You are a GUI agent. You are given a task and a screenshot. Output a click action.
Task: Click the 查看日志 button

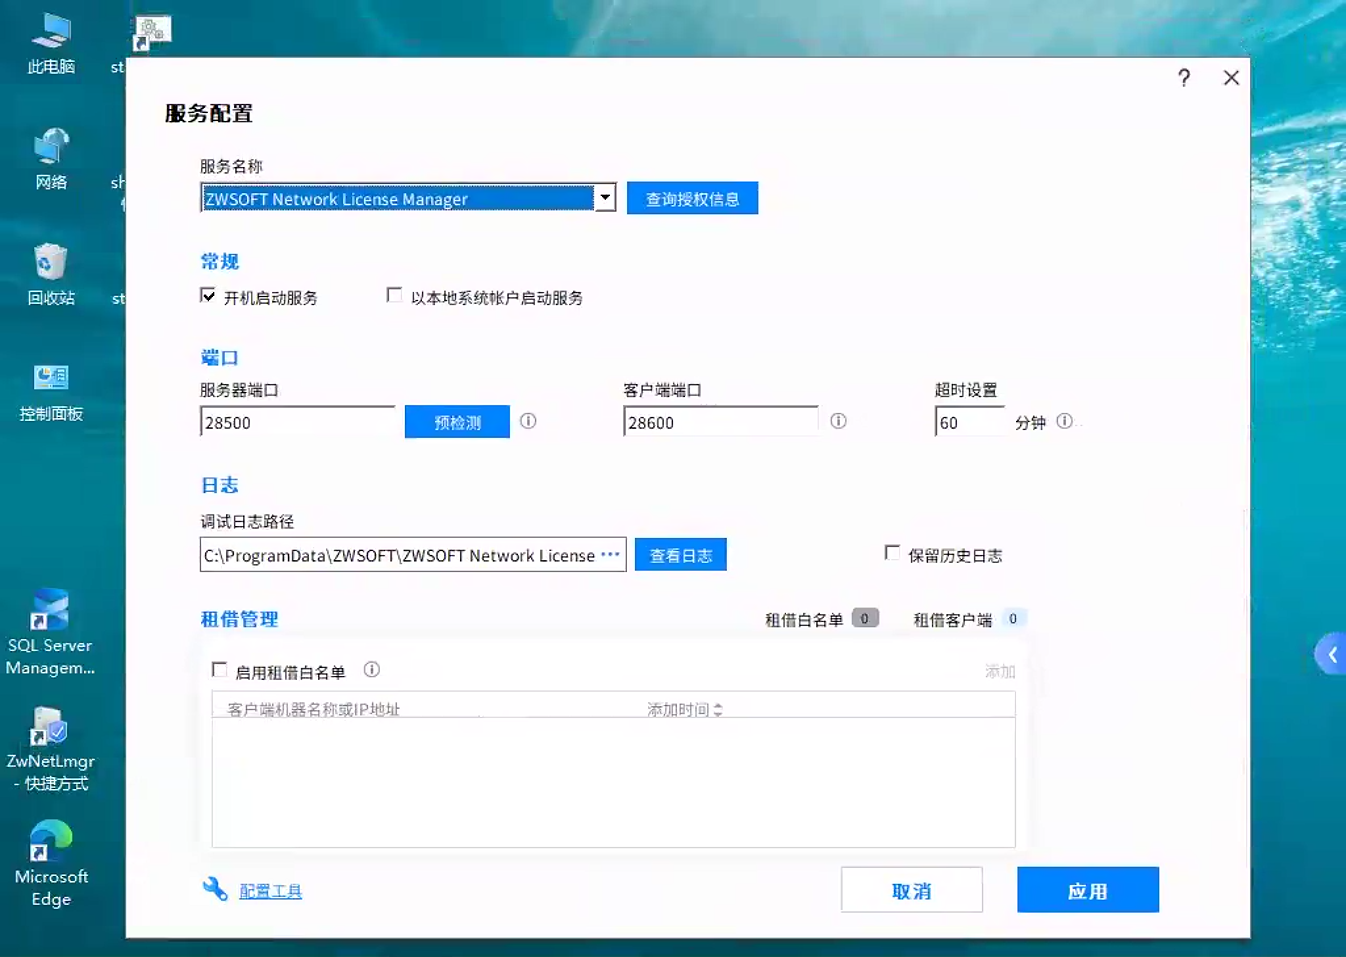coord(681,555)
